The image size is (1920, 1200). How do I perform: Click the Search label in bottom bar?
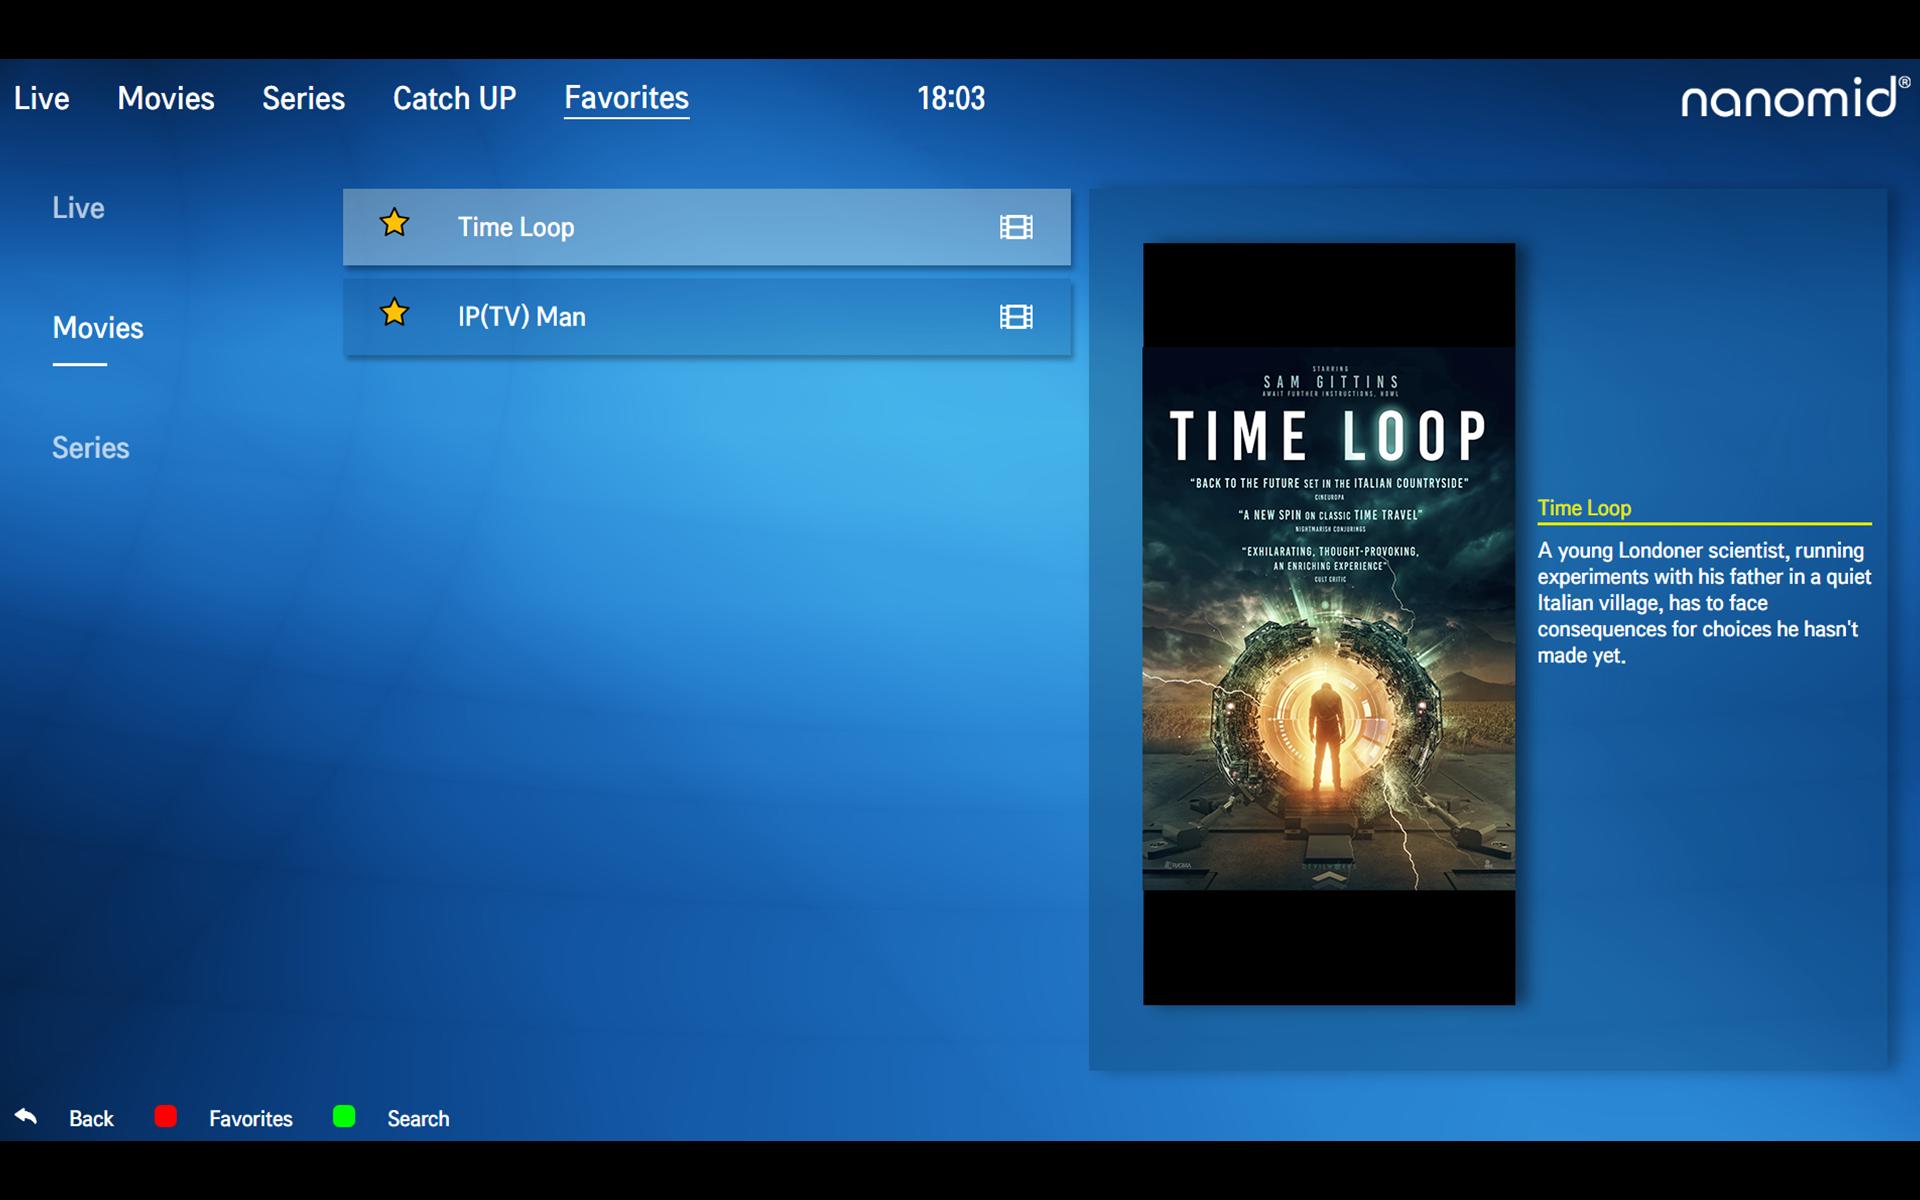point(418,1118)
